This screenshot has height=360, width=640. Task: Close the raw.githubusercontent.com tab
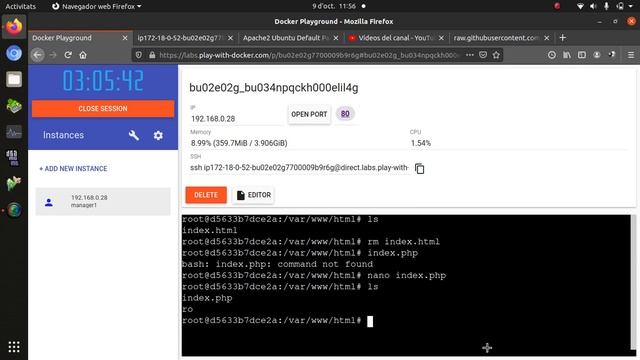point(547,38)
